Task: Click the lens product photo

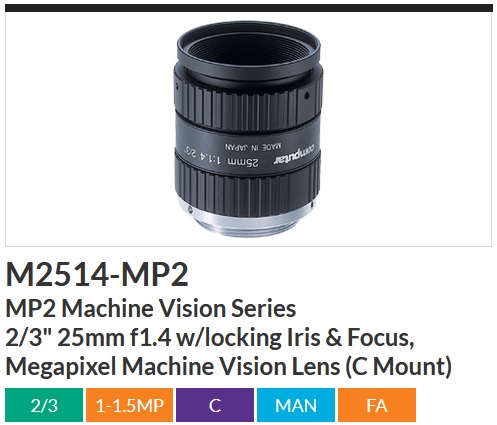Action: tap(248, 129)
